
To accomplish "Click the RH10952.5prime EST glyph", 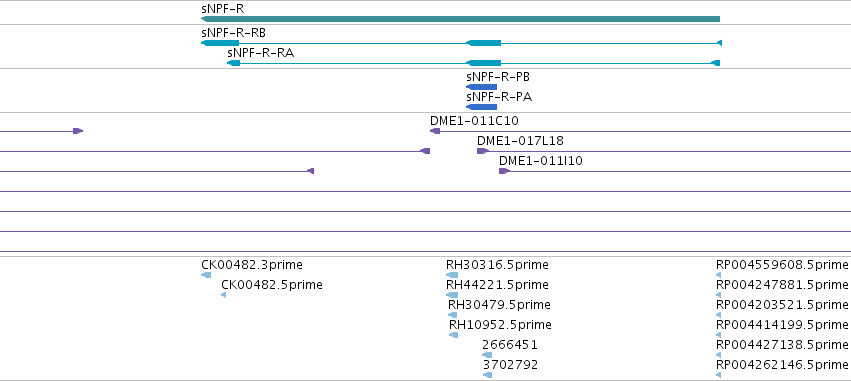I will [454, 335].
